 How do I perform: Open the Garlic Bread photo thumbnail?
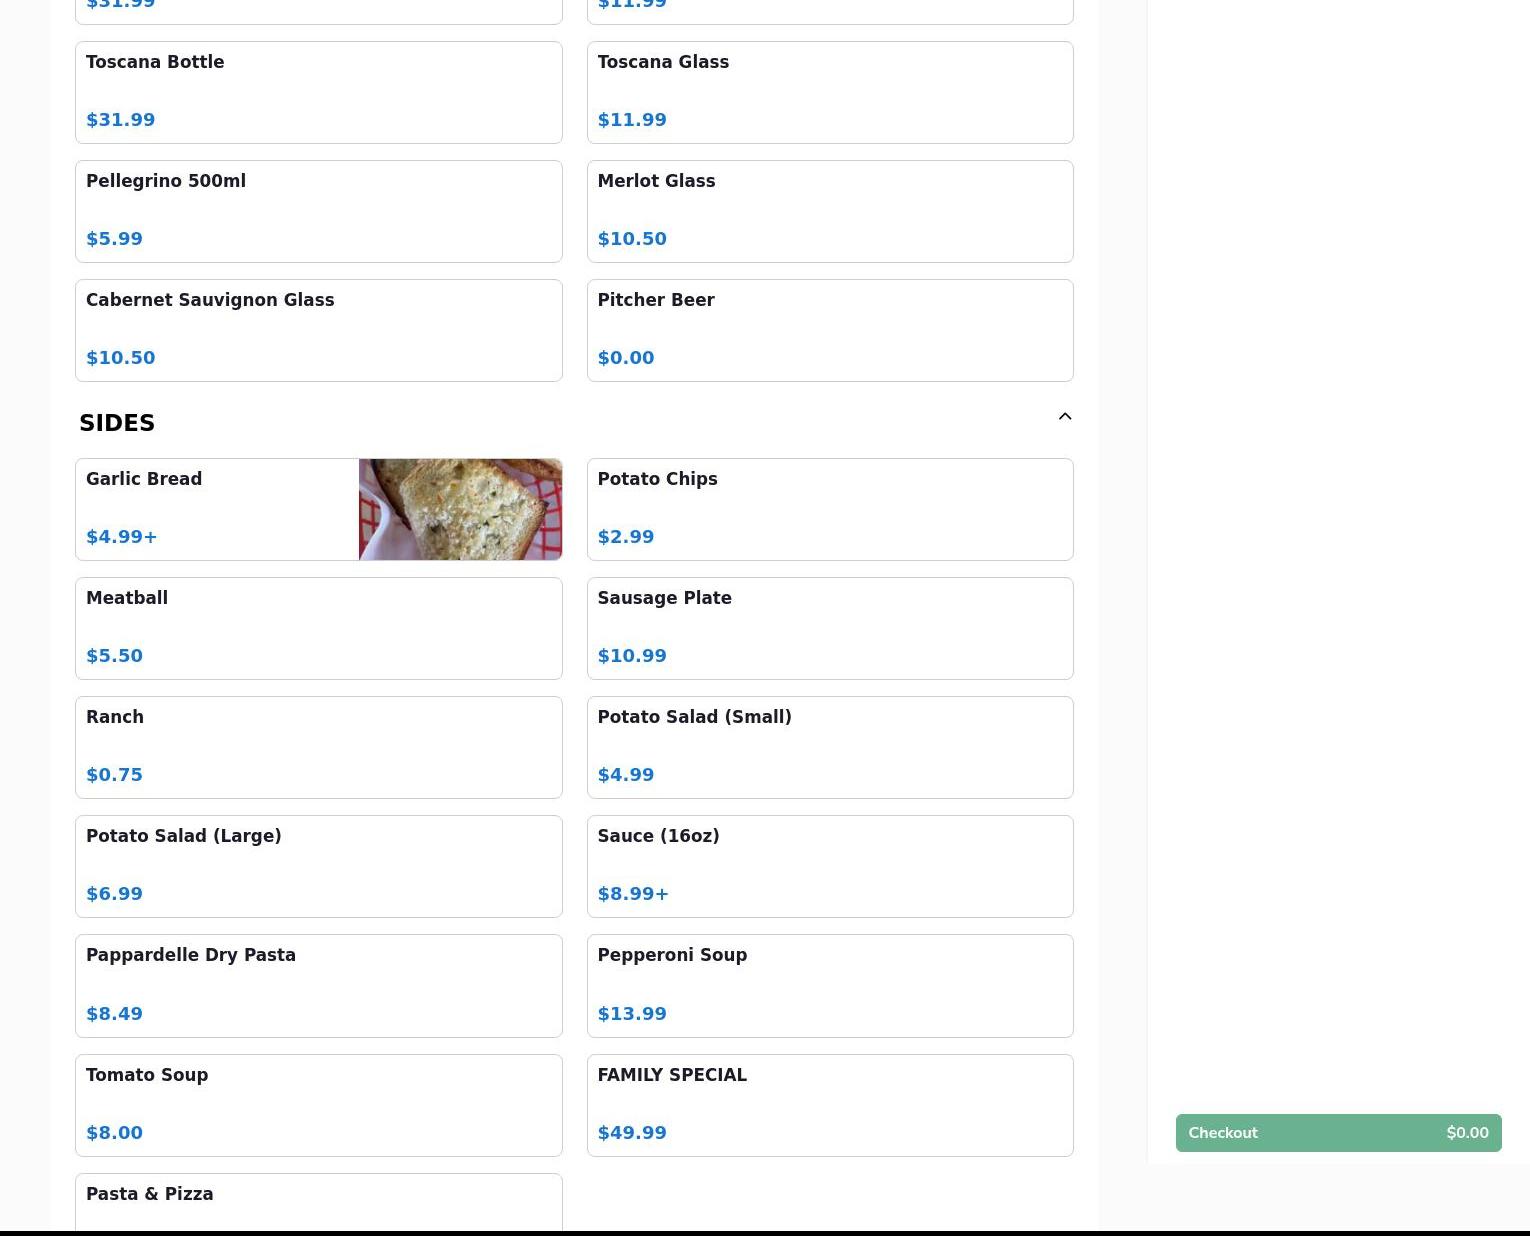[460, 509]
